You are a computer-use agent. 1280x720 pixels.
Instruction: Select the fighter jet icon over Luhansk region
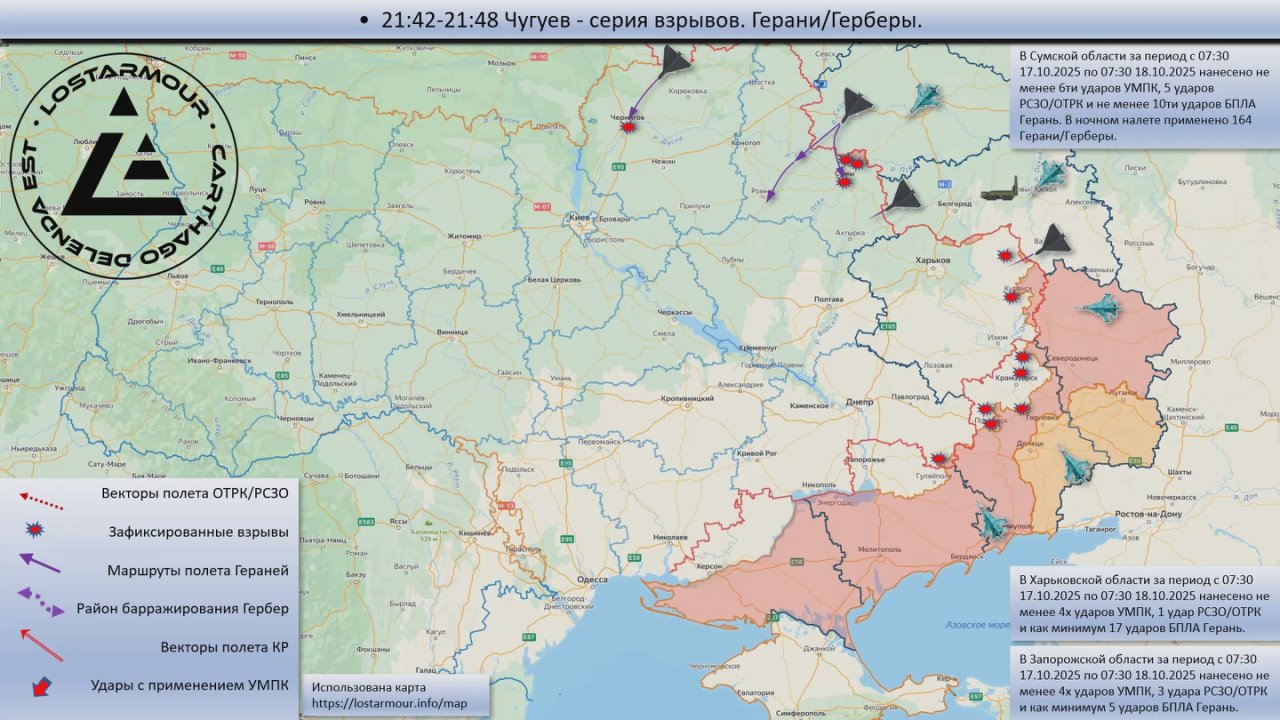1101,308
